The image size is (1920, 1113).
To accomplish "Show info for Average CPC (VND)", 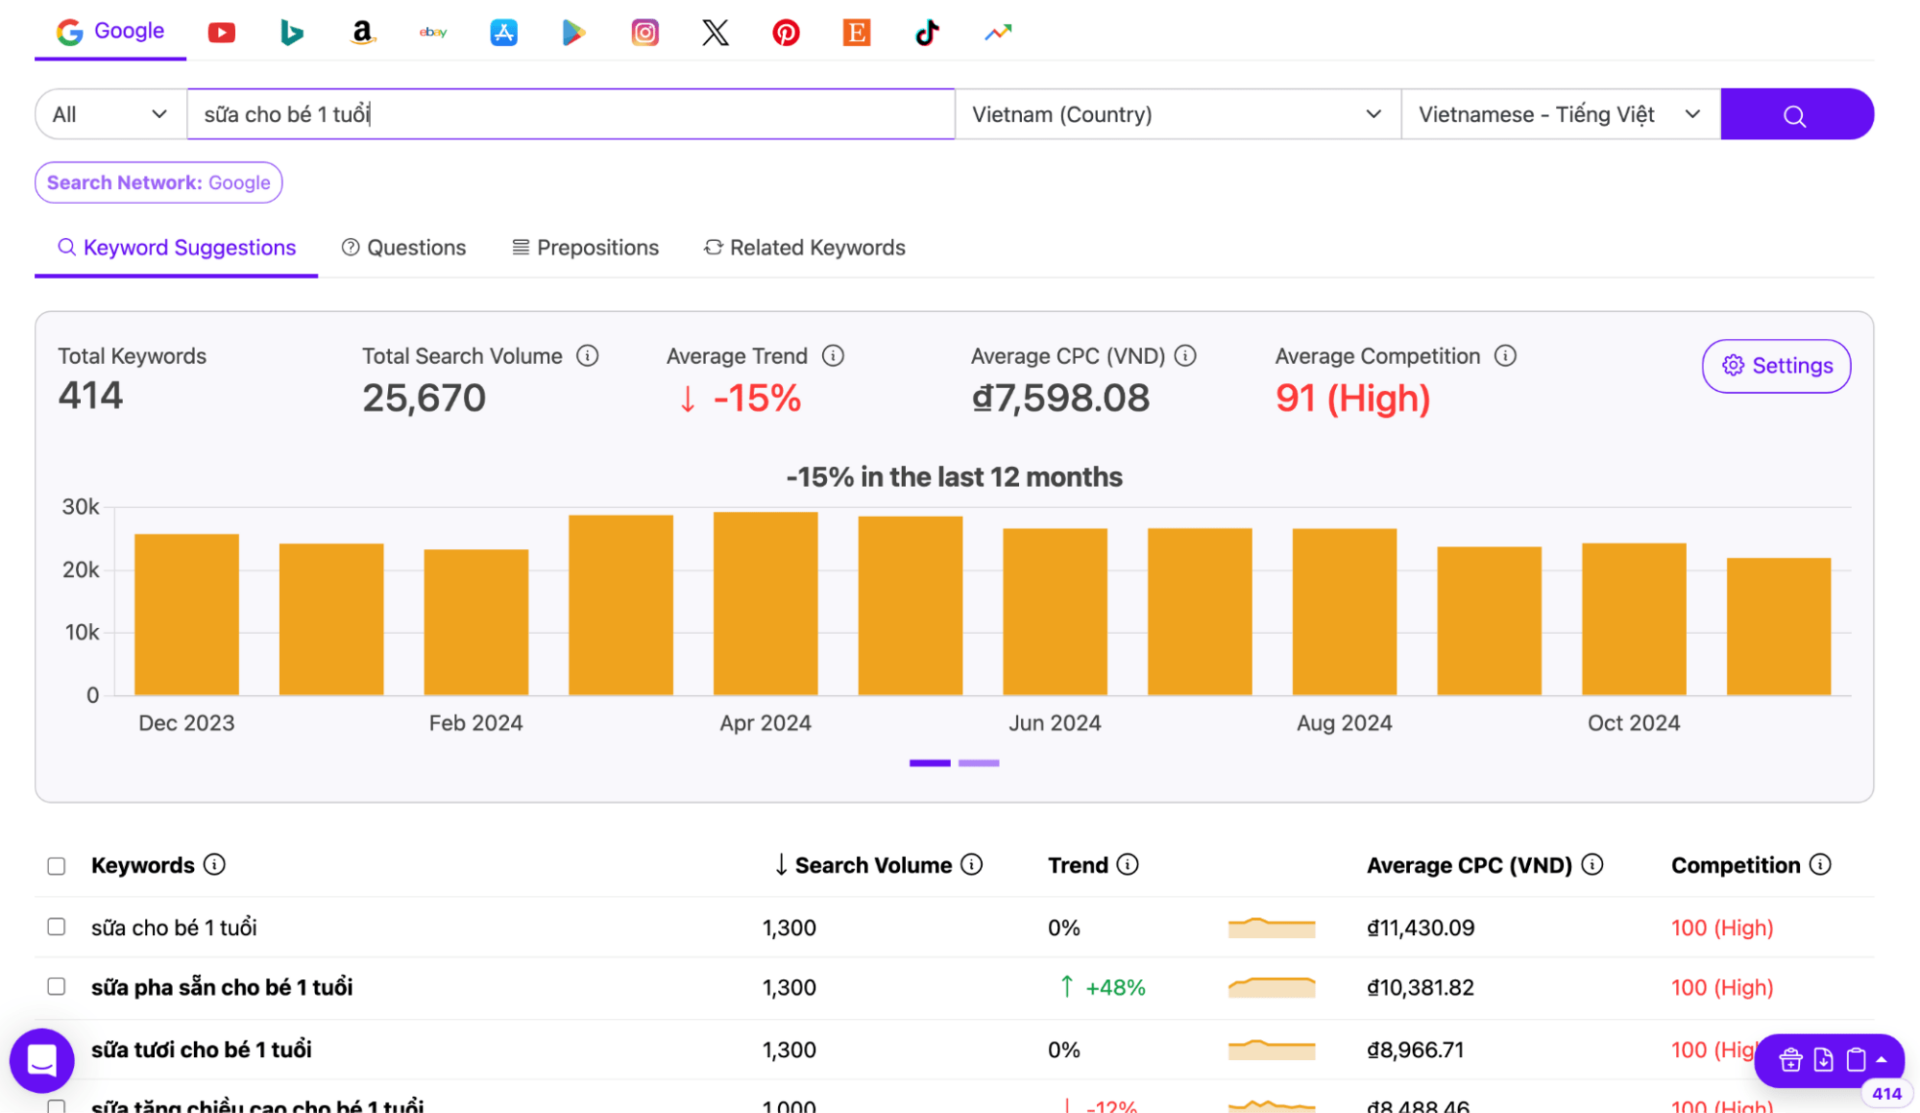I will coord(1186,356).
